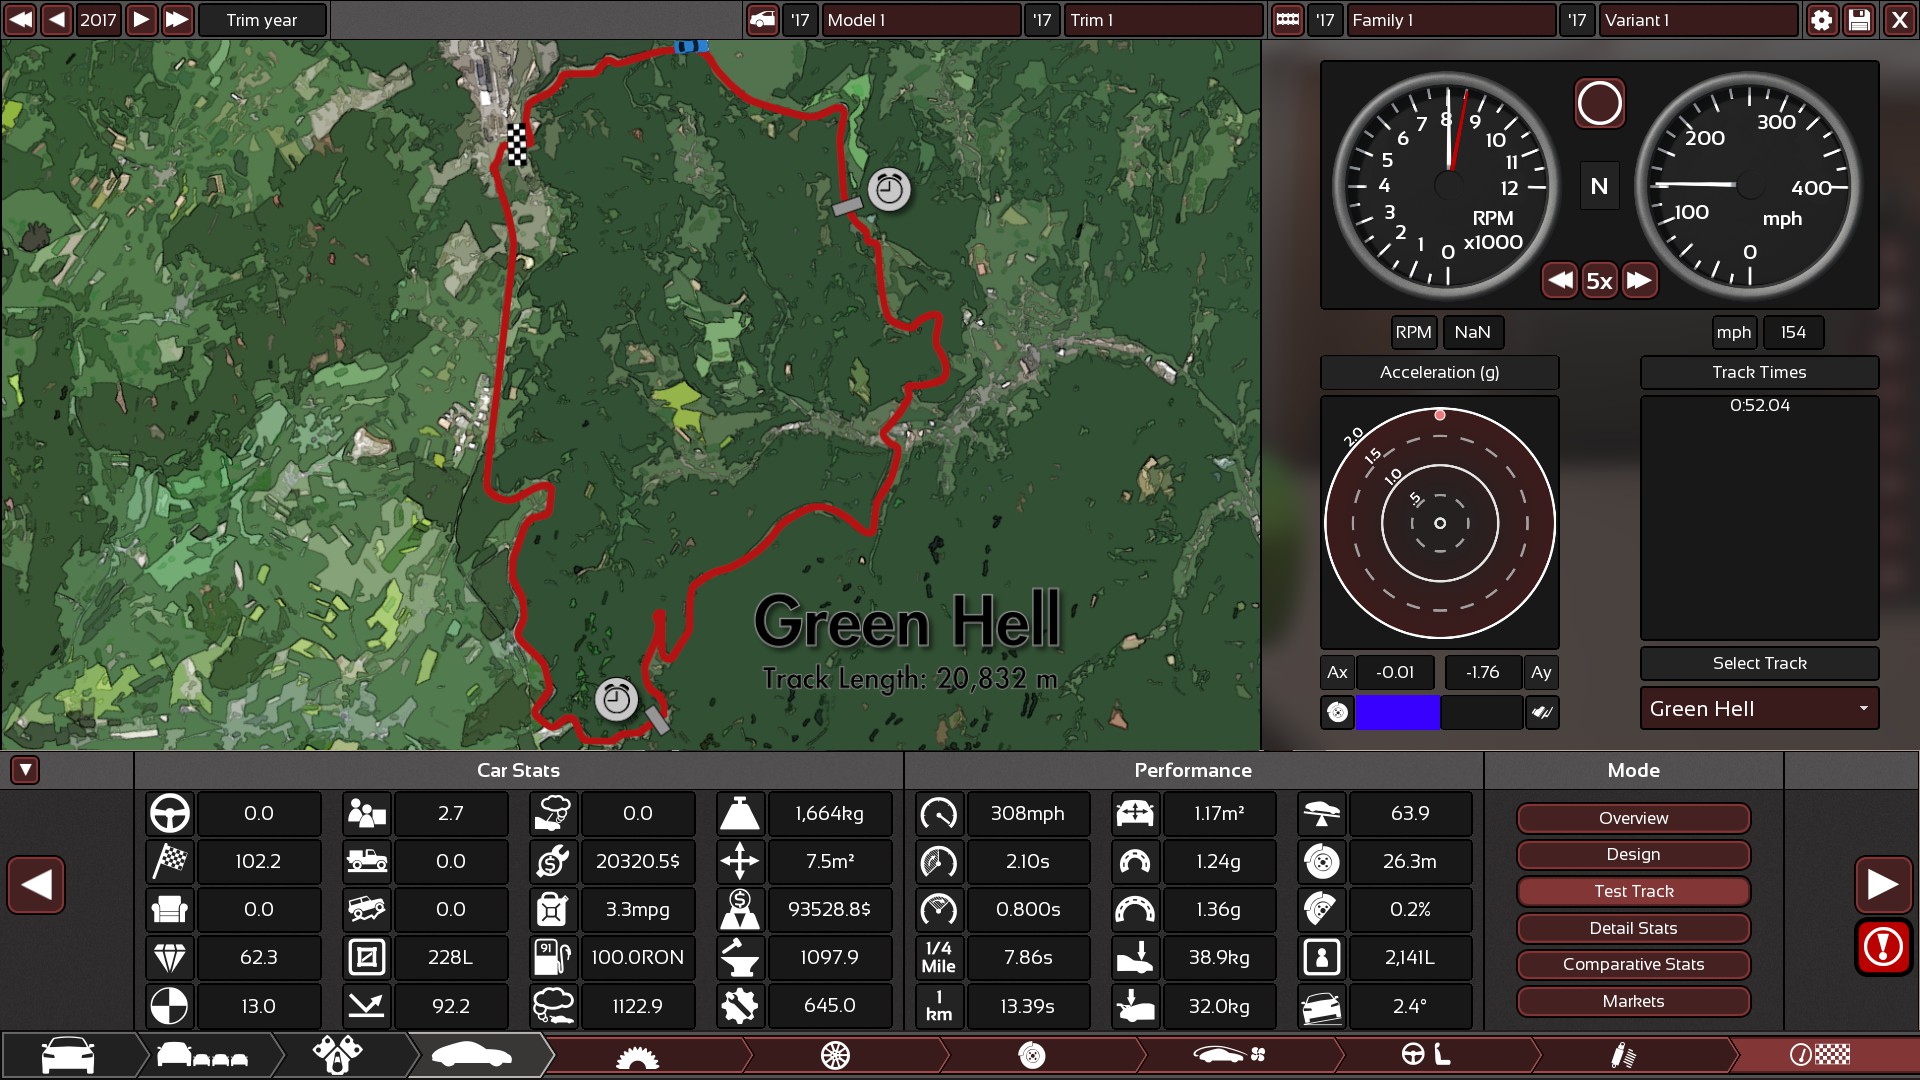Screen dimensions: 1920x1080
Task: Toggle the RPM readout label
Action: [1413, 332]
